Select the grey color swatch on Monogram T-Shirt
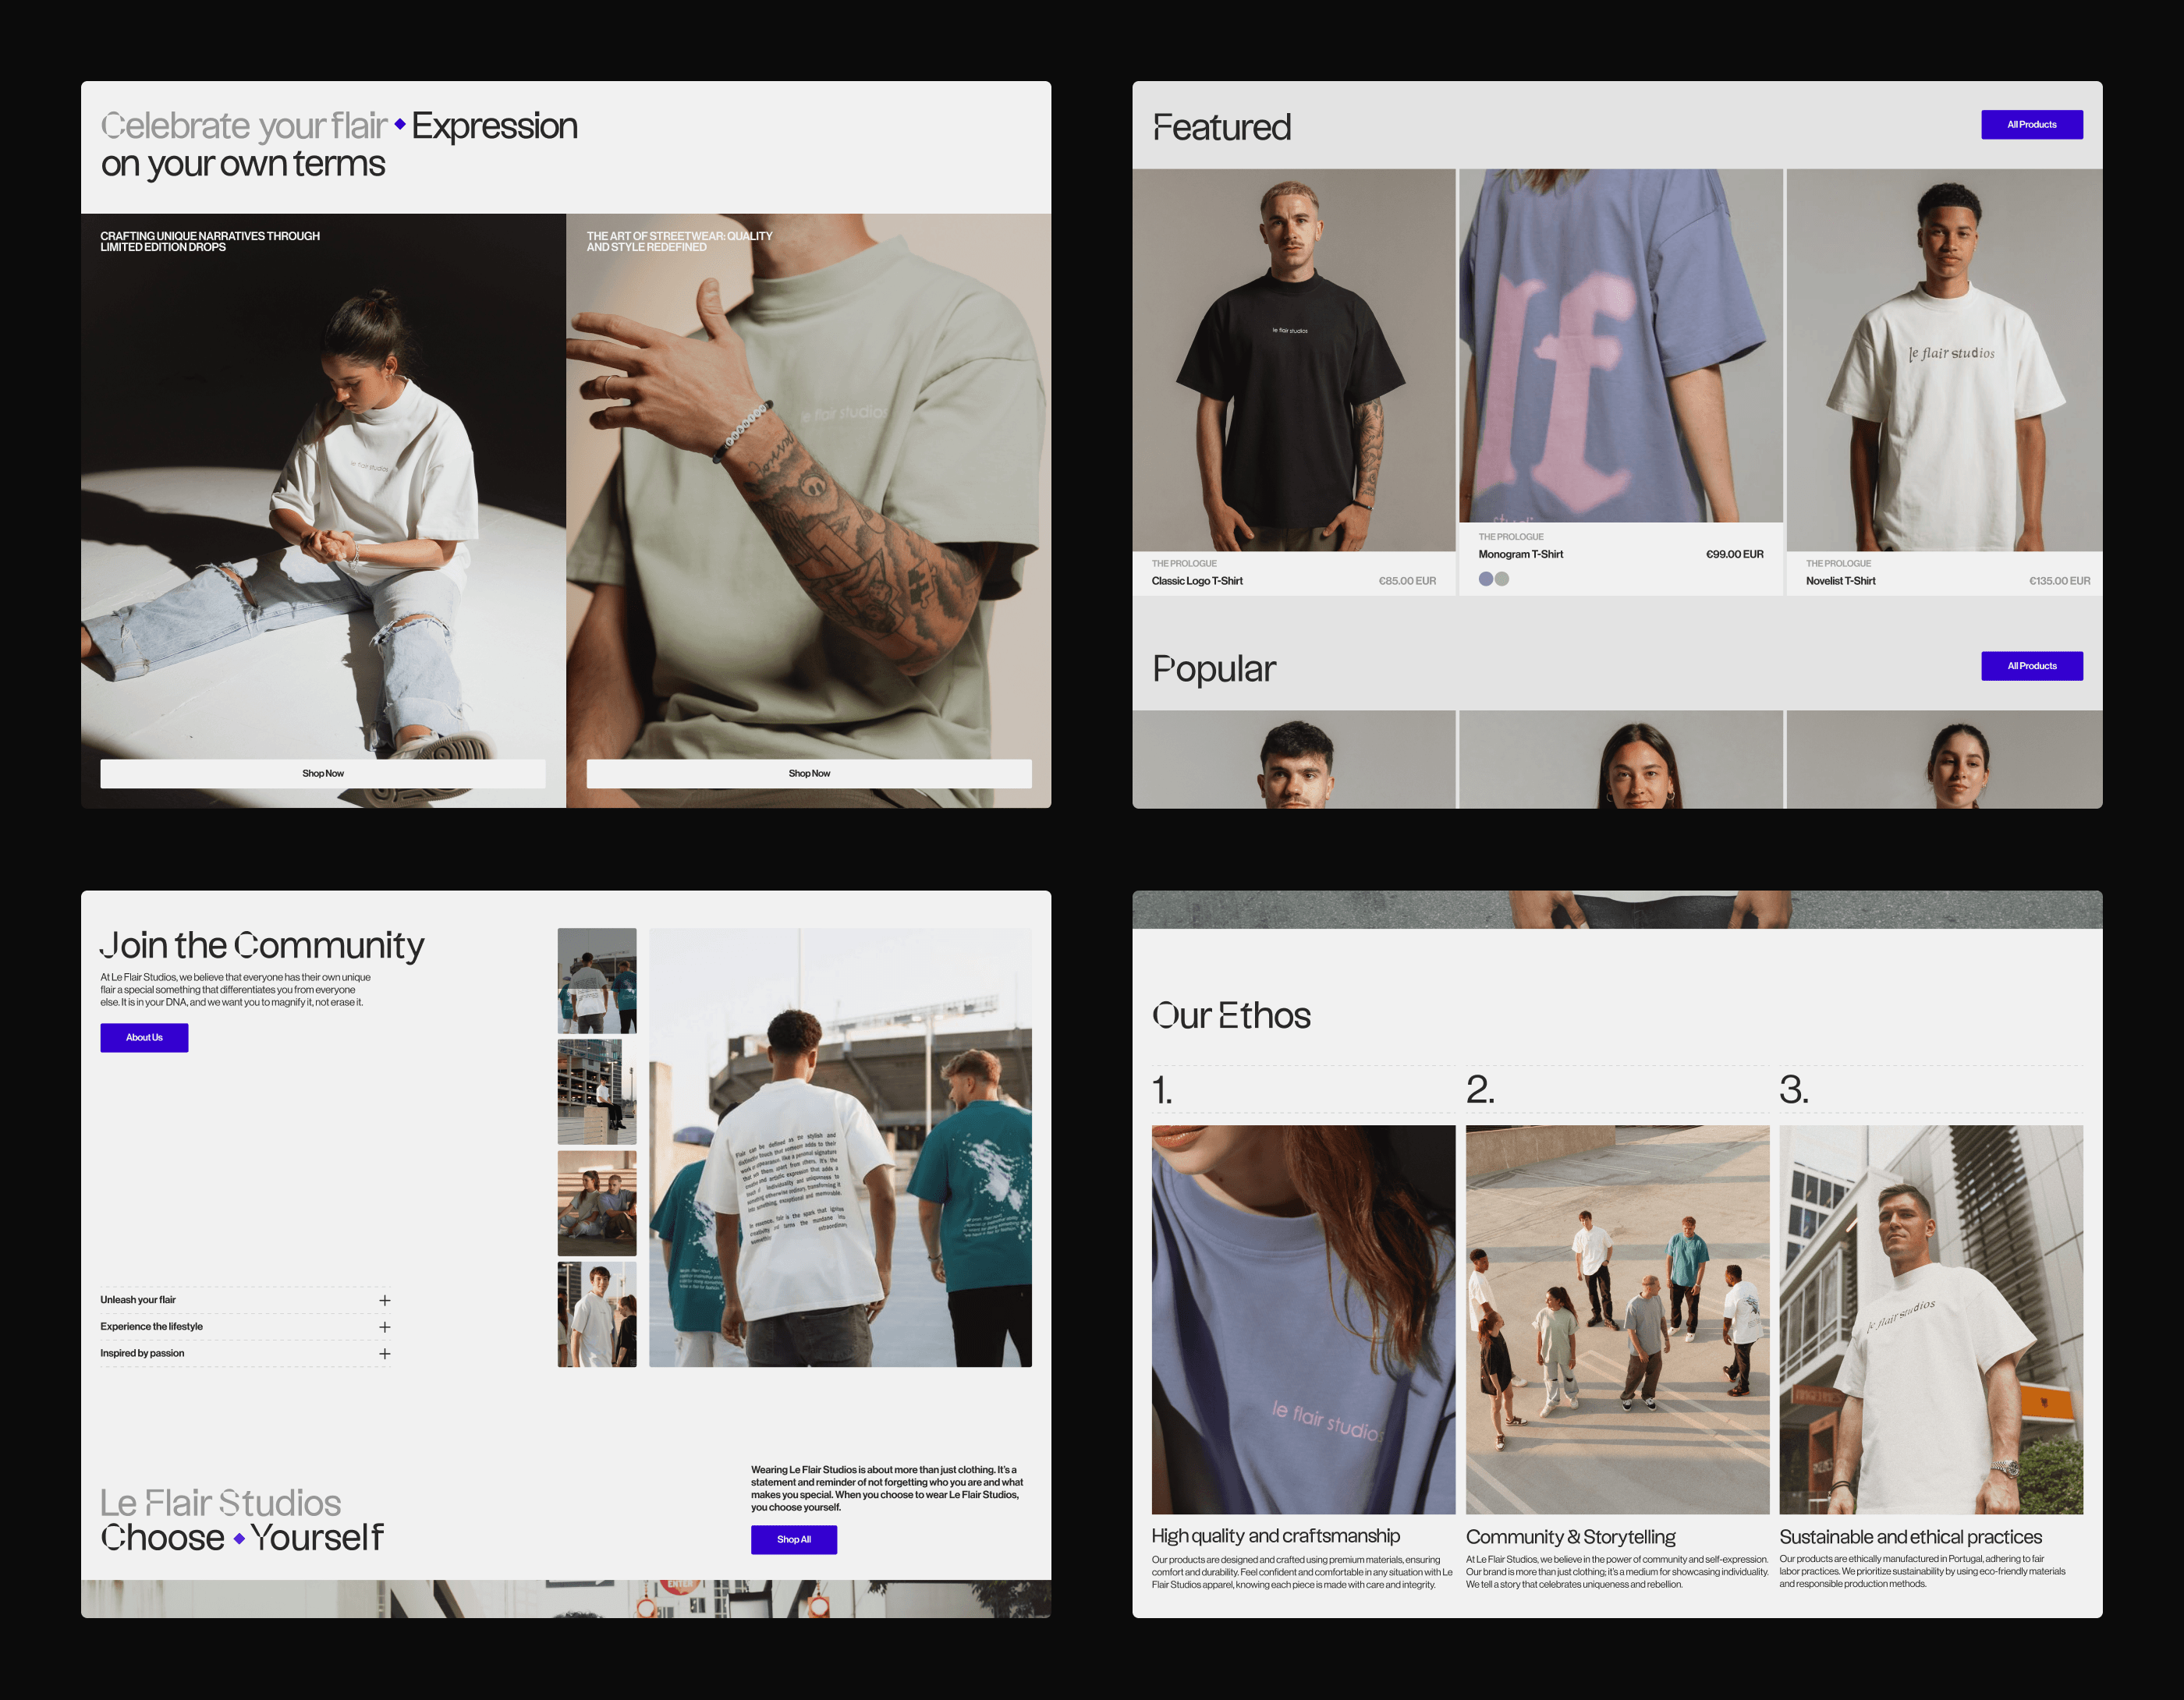The height and width of the screenshot is (1700, 2184). [1502, 579]
